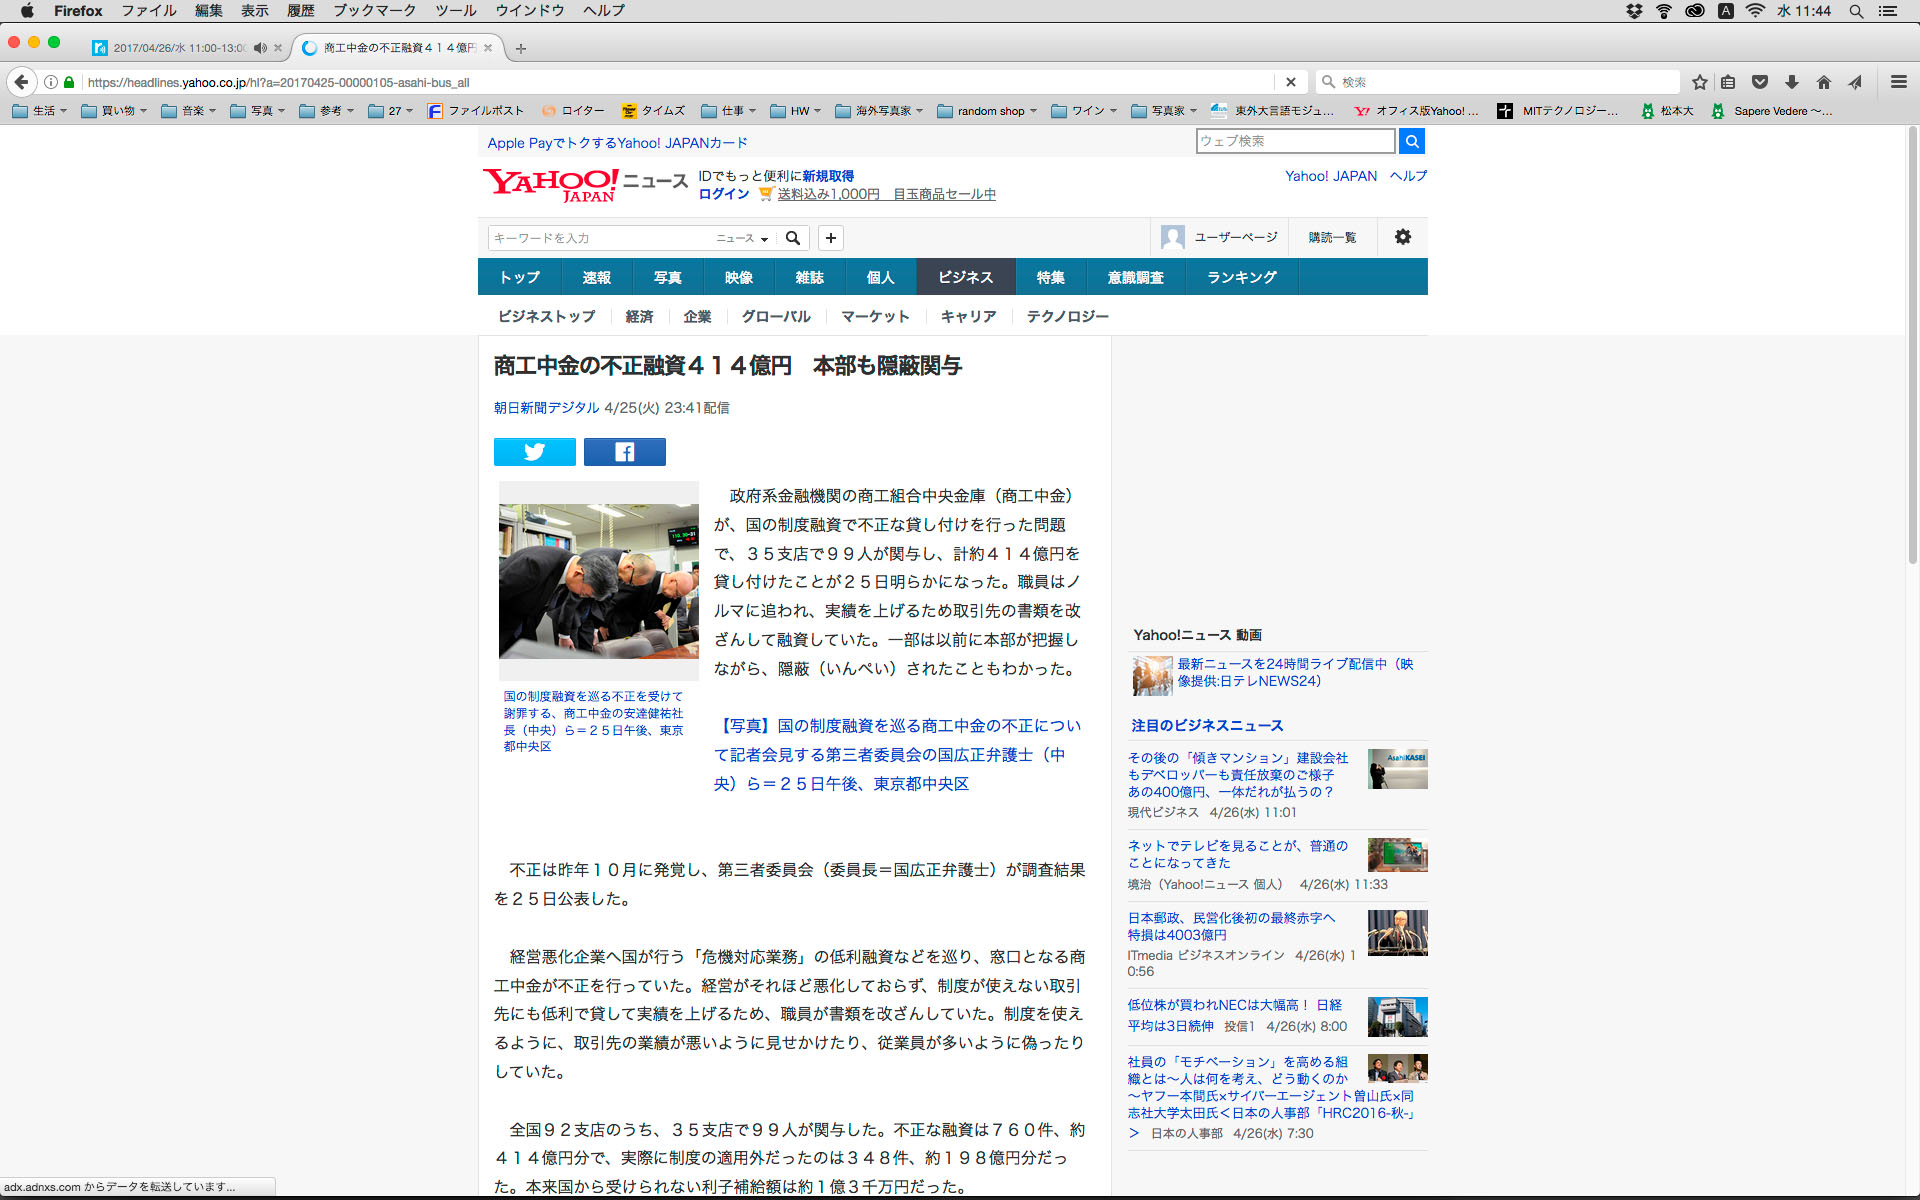
Task: Share article via Facebook button
Action: click(624, 452)
